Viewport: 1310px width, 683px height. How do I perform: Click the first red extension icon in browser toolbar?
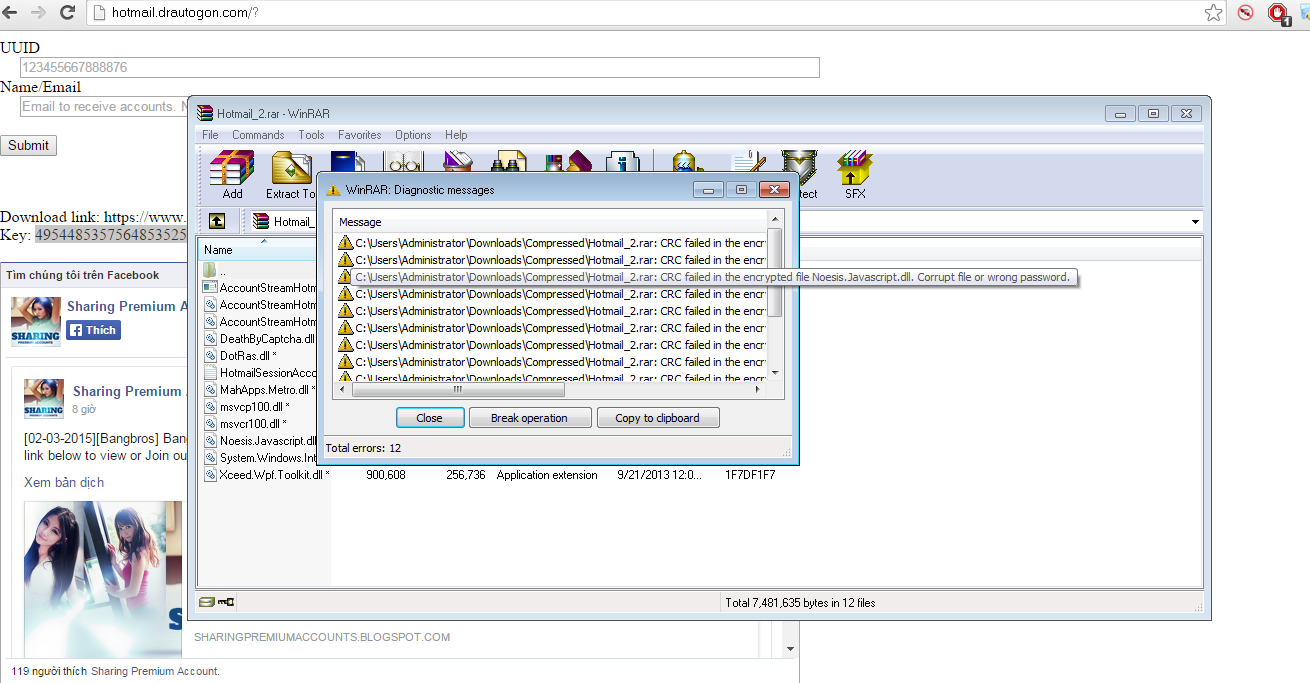(1245, 13)
